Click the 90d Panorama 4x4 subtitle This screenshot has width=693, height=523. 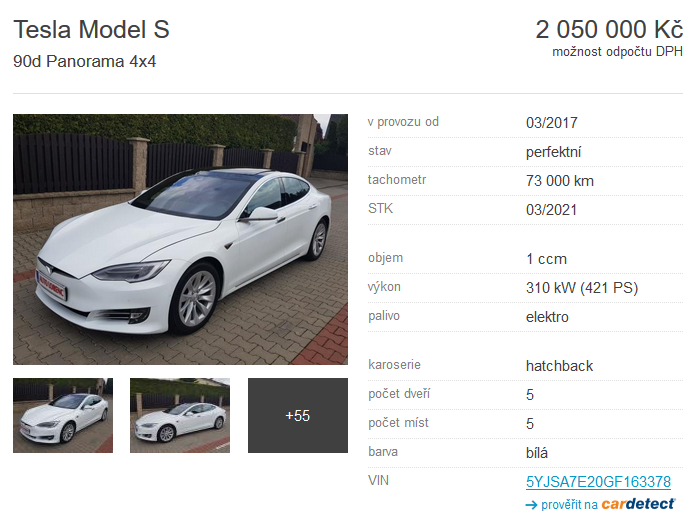point(84,61)
